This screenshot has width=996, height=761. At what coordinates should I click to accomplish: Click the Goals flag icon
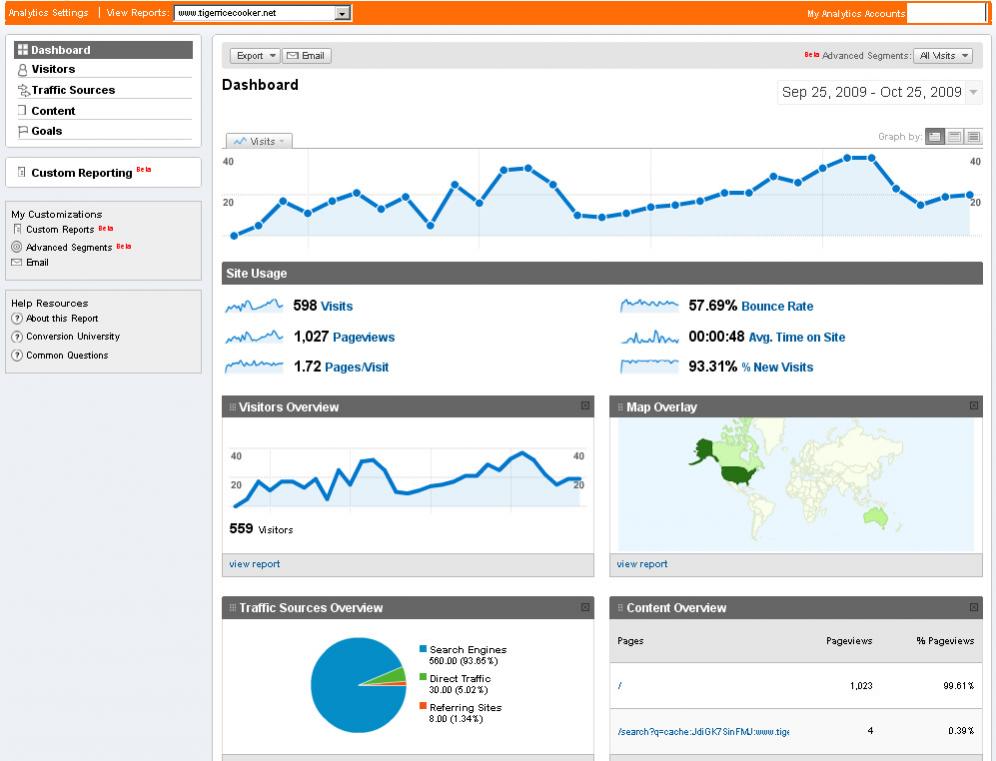click(x=23, y=131)
